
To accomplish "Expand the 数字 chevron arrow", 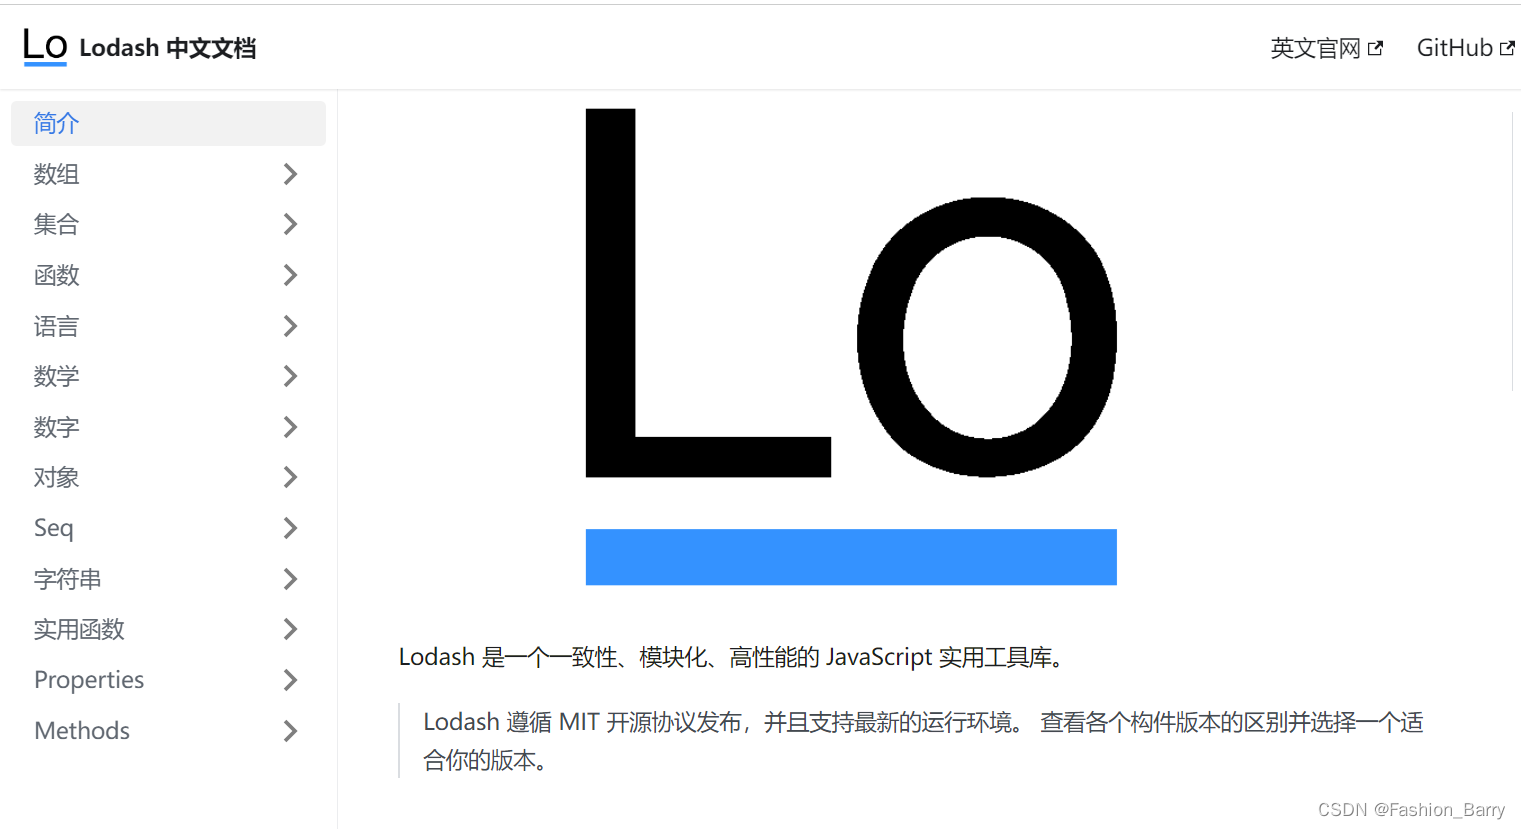I will (x=290, y=427).
